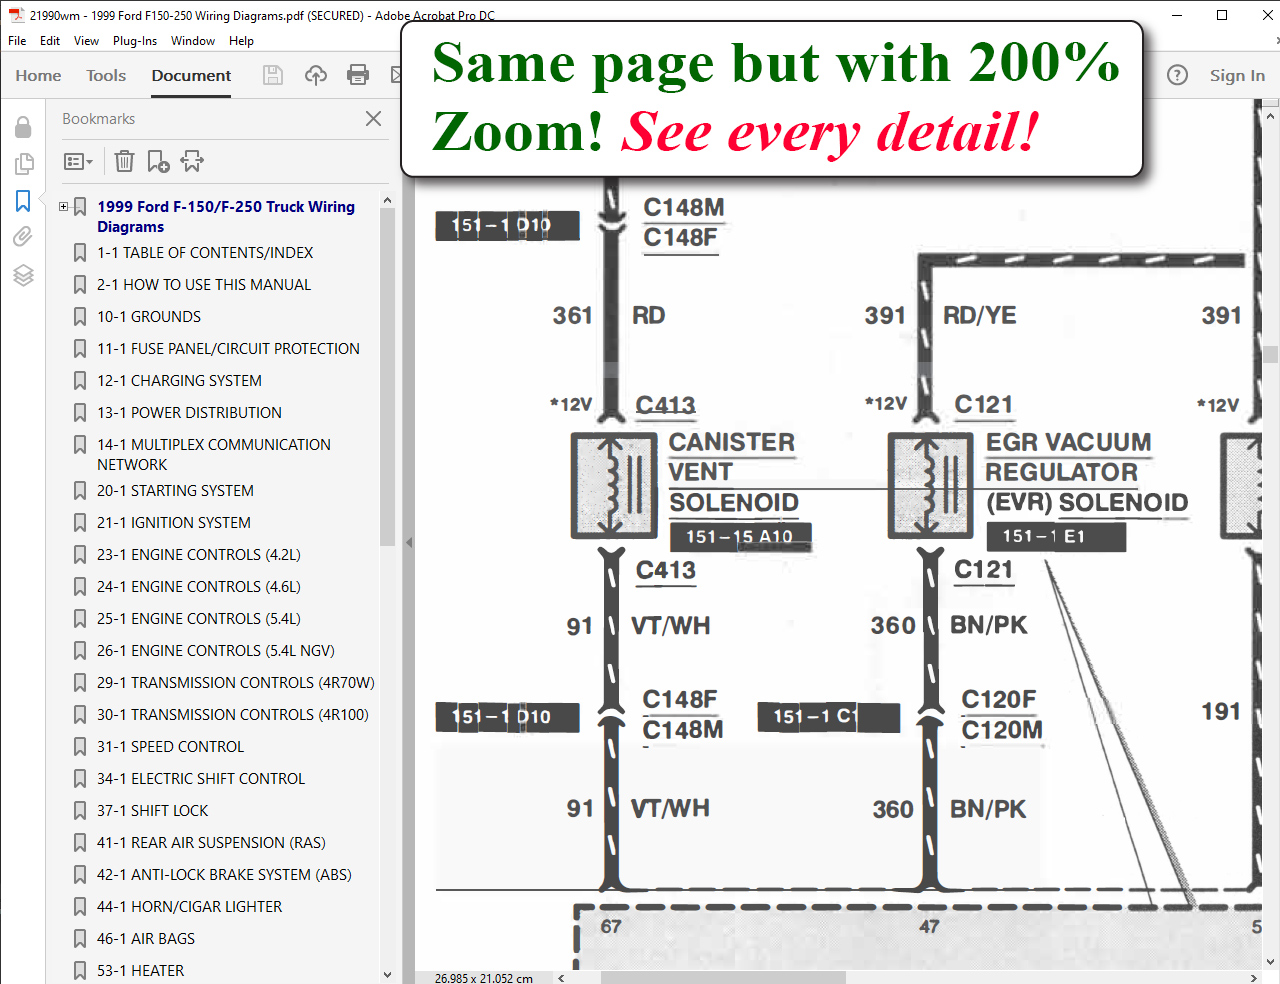1280x984 pixels.
Task: Open 46-1 AIR BAGS bookmark
Action: pos(146,939)
